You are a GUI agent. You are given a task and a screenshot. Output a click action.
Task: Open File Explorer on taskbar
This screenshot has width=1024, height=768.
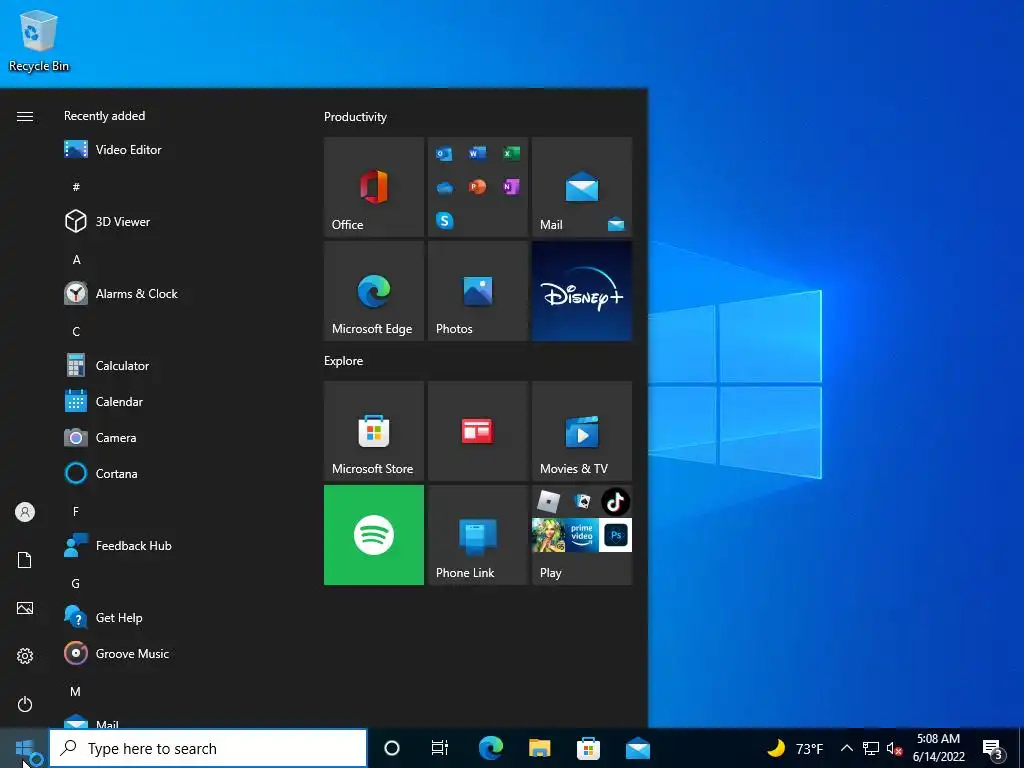(539, 748)
